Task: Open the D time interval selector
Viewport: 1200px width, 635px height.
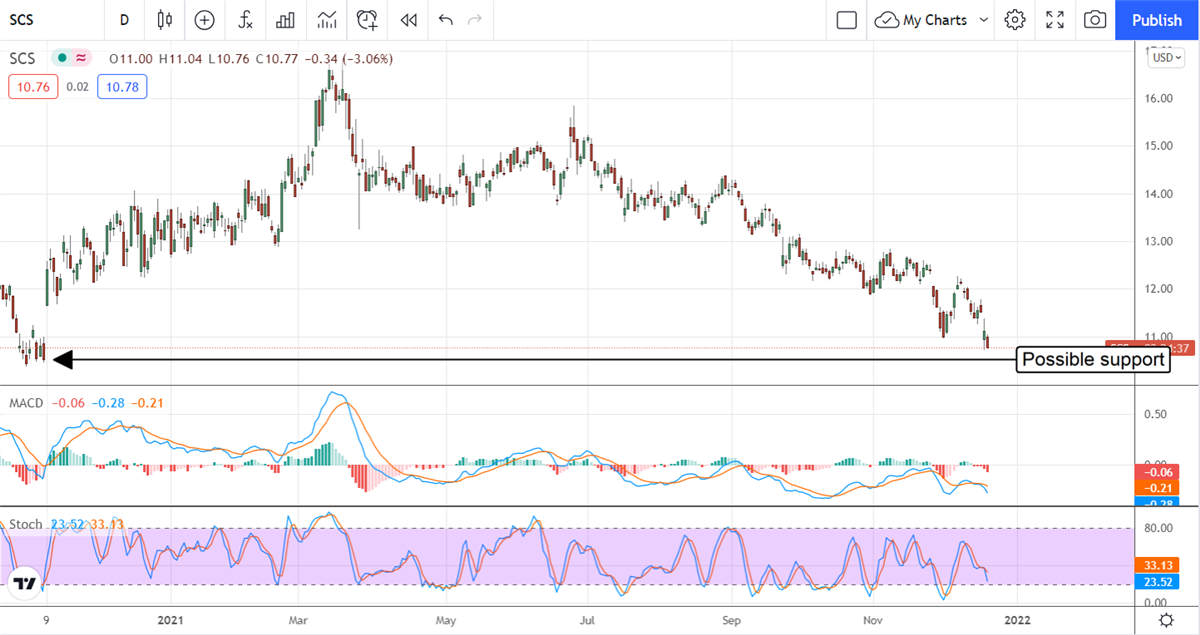Action: pos(124,19)
